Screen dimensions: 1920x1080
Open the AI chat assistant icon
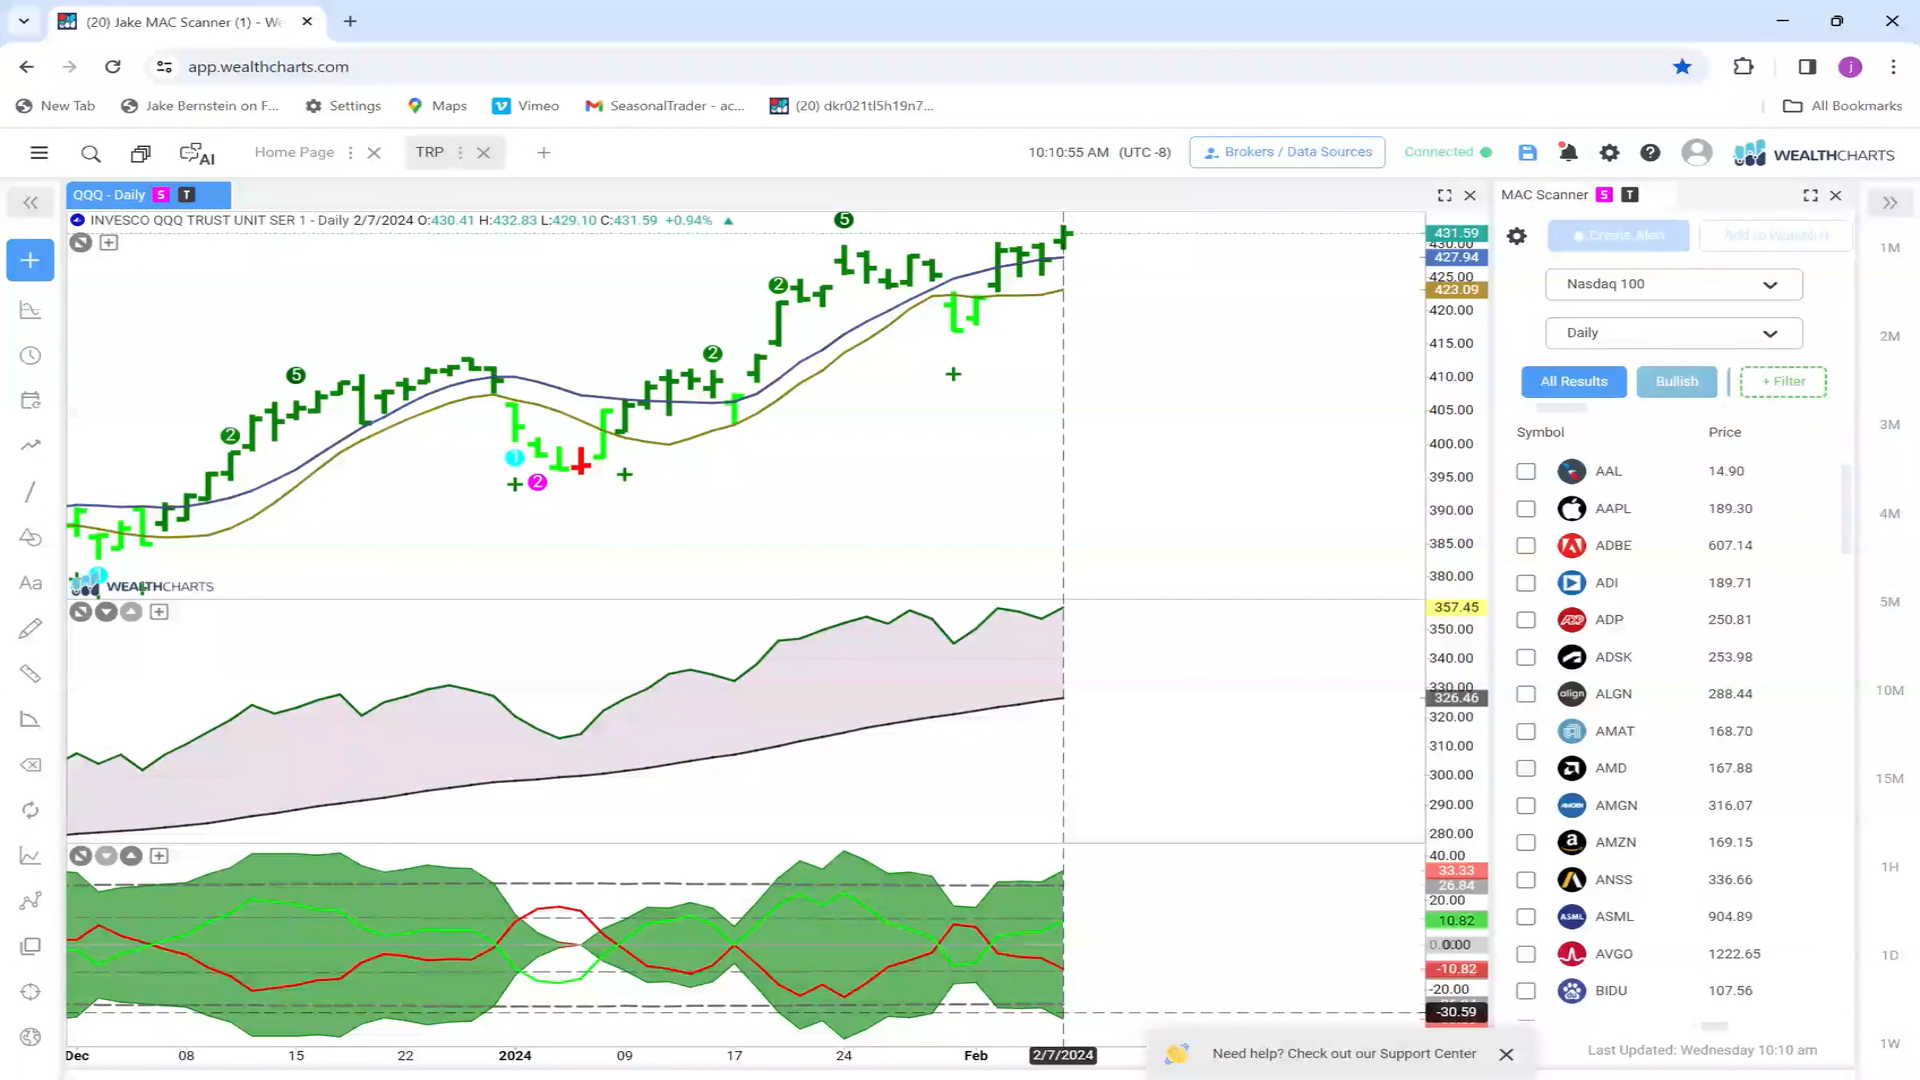197,153
